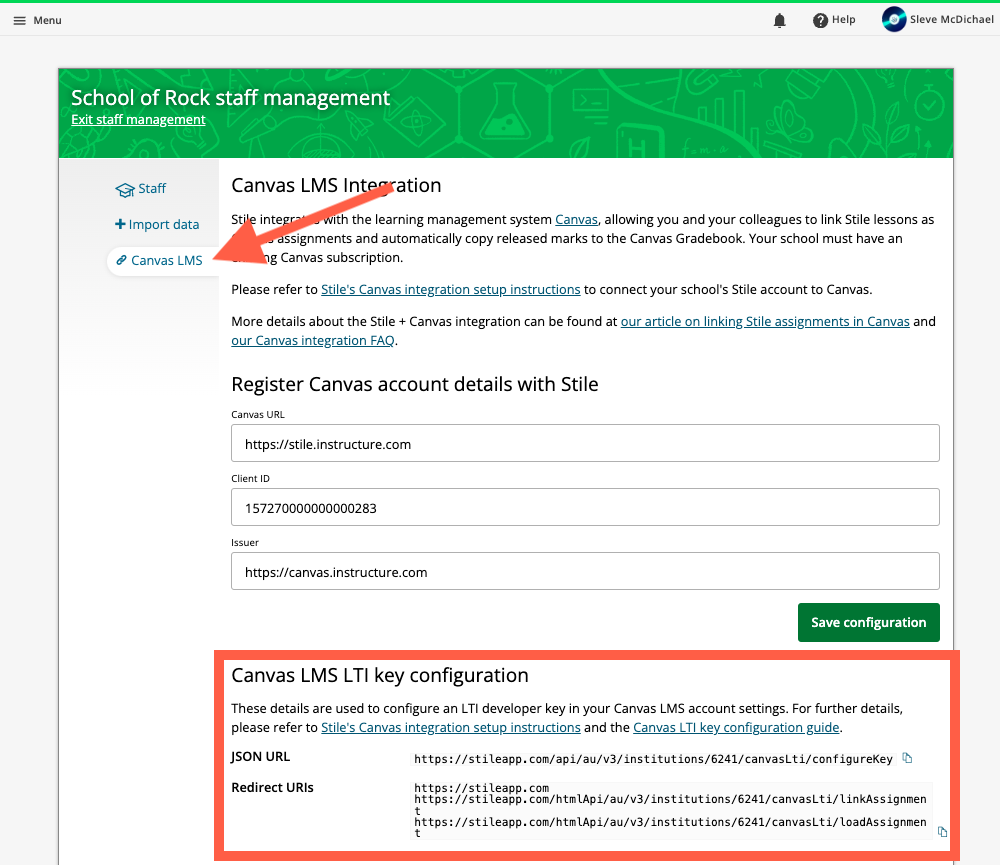Click Exit staff management link
This screenshot has width=1000, height=865.
click(138, 119)
